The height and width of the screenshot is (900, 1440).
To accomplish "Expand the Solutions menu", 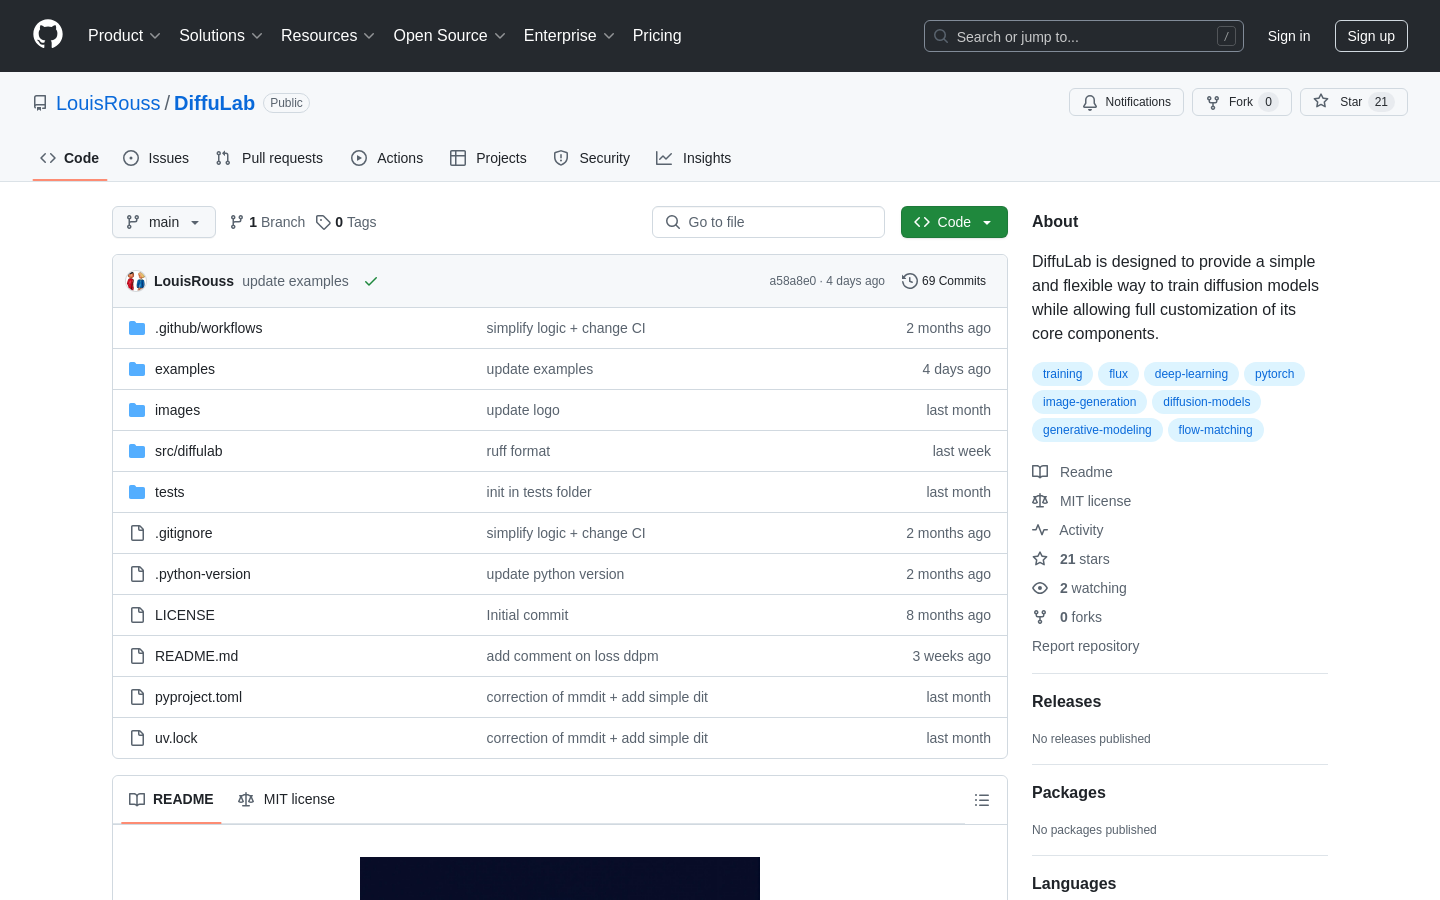I will 221,36.
